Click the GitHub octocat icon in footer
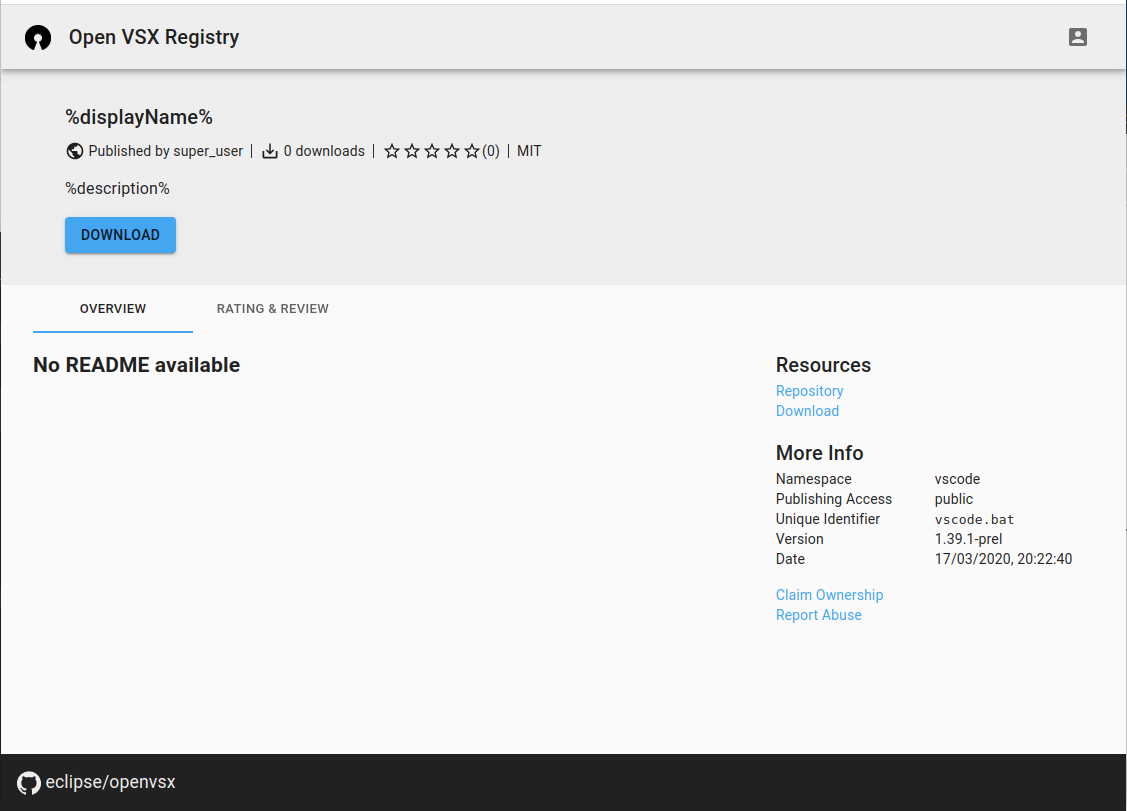This screenshot has height=811, width=1127. (x=28, y=782)
